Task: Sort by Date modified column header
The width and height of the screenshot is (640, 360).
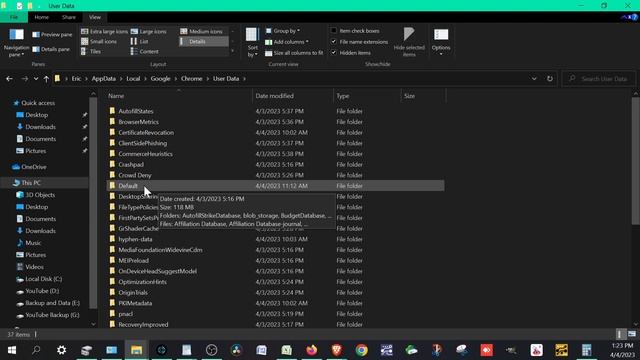Action: pos(293,96)
